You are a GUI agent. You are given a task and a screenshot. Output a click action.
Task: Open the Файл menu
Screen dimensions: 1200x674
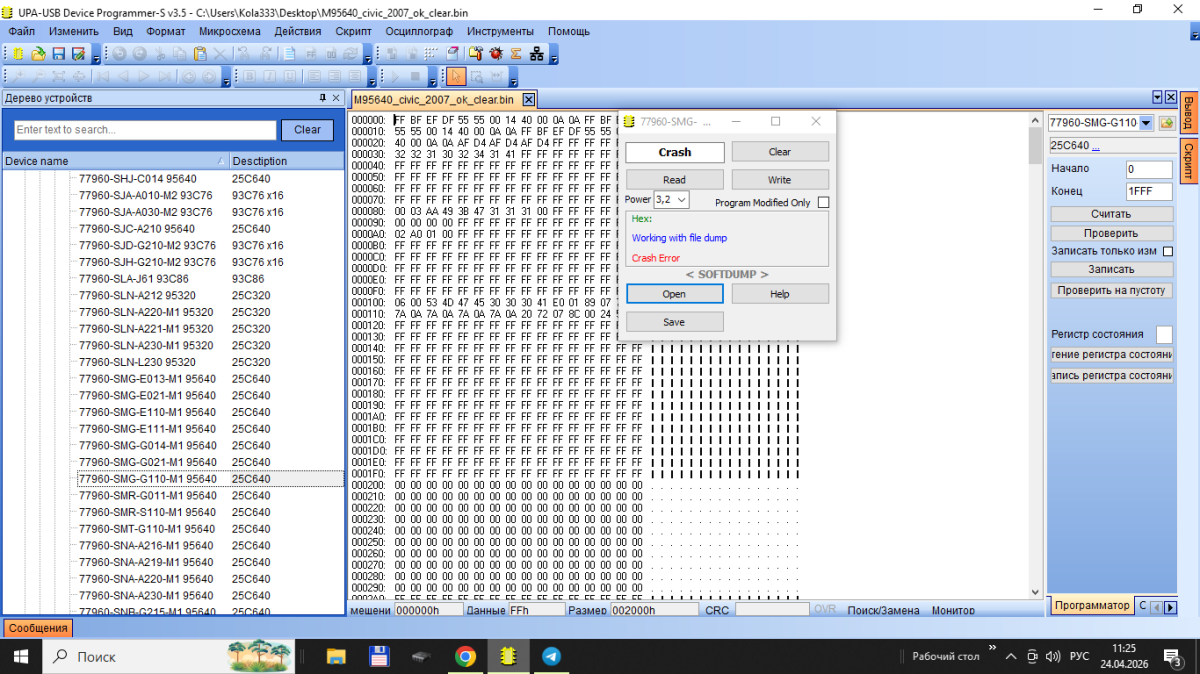pos(21,31)
